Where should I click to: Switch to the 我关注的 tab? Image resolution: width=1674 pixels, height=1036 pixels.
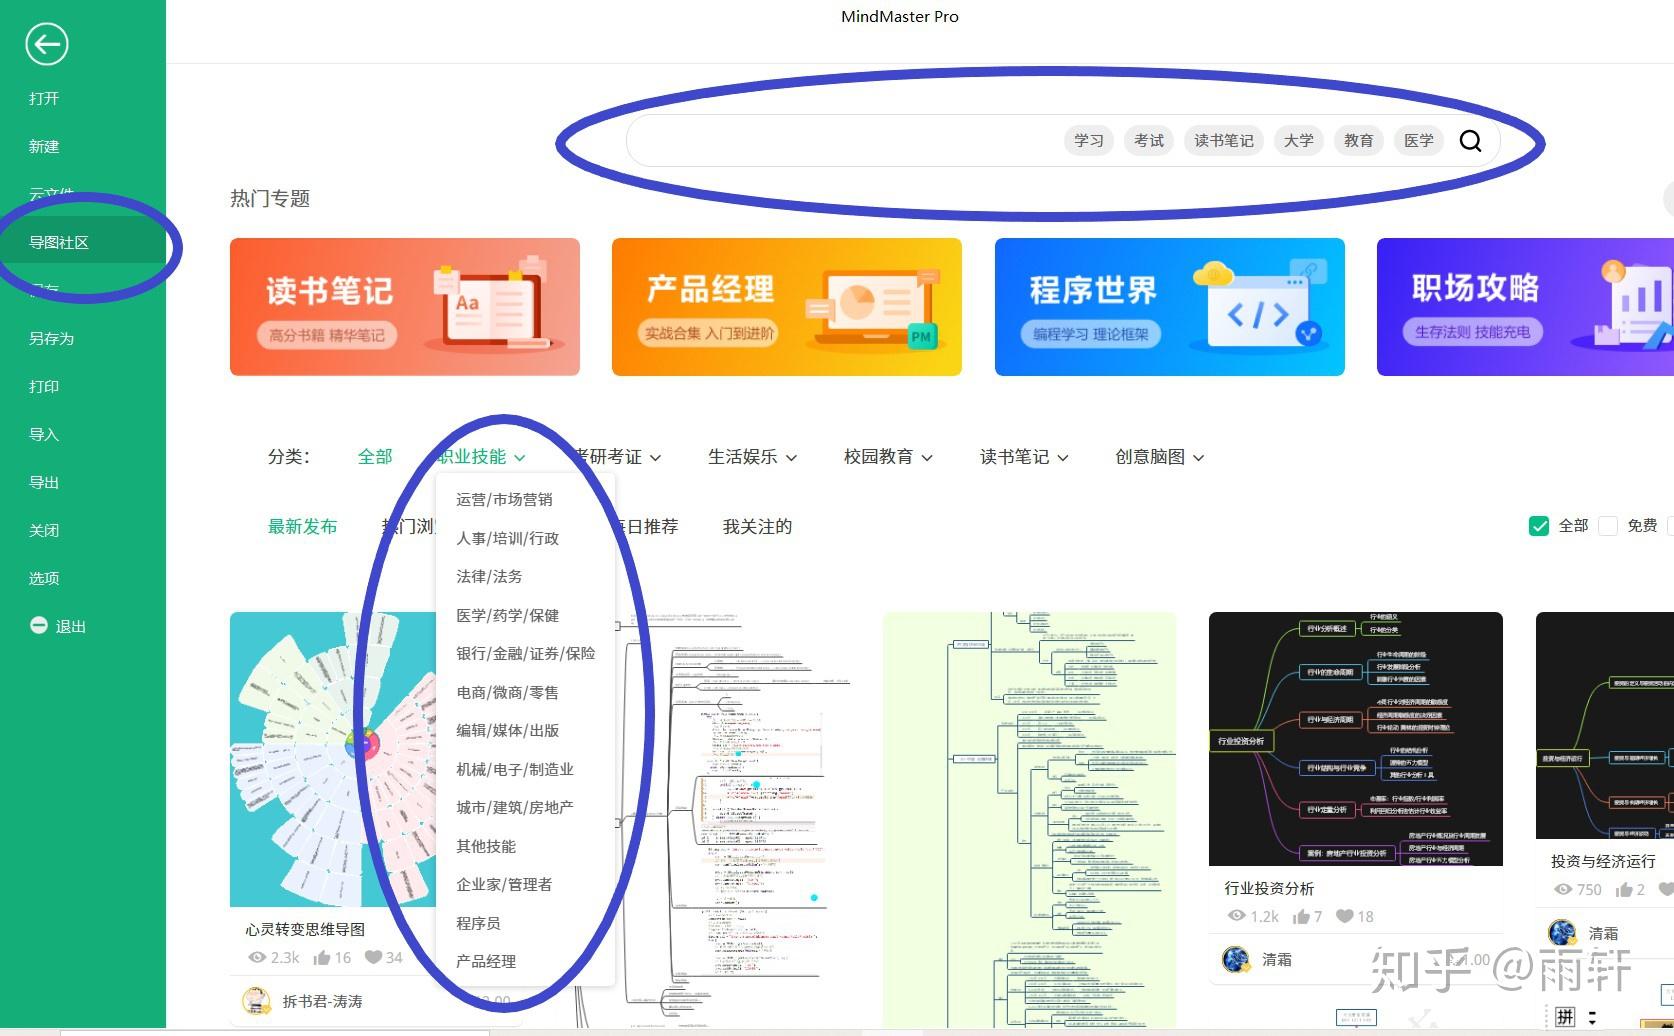(x=757, y=526)
